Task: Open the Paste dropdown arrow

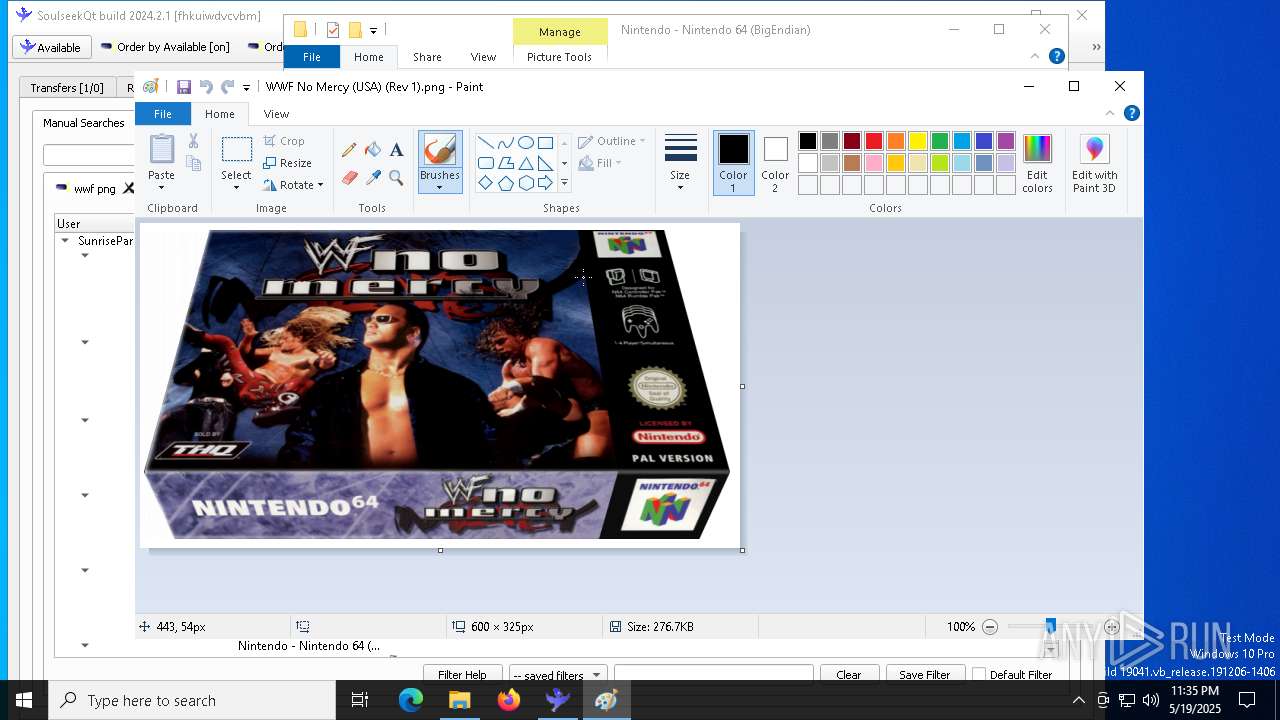Action: (161, 187)
